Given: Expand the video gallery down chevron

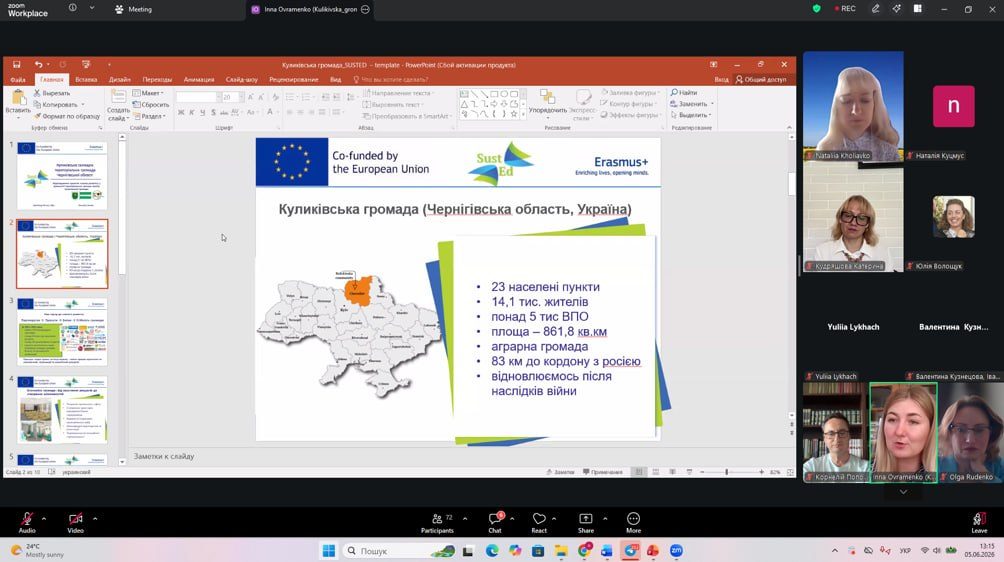Looking at the screenshot, I should [x=903, y=492].
